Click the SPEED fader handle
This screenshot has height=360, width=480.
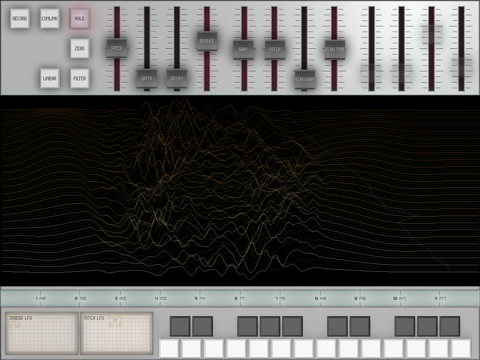117,48
